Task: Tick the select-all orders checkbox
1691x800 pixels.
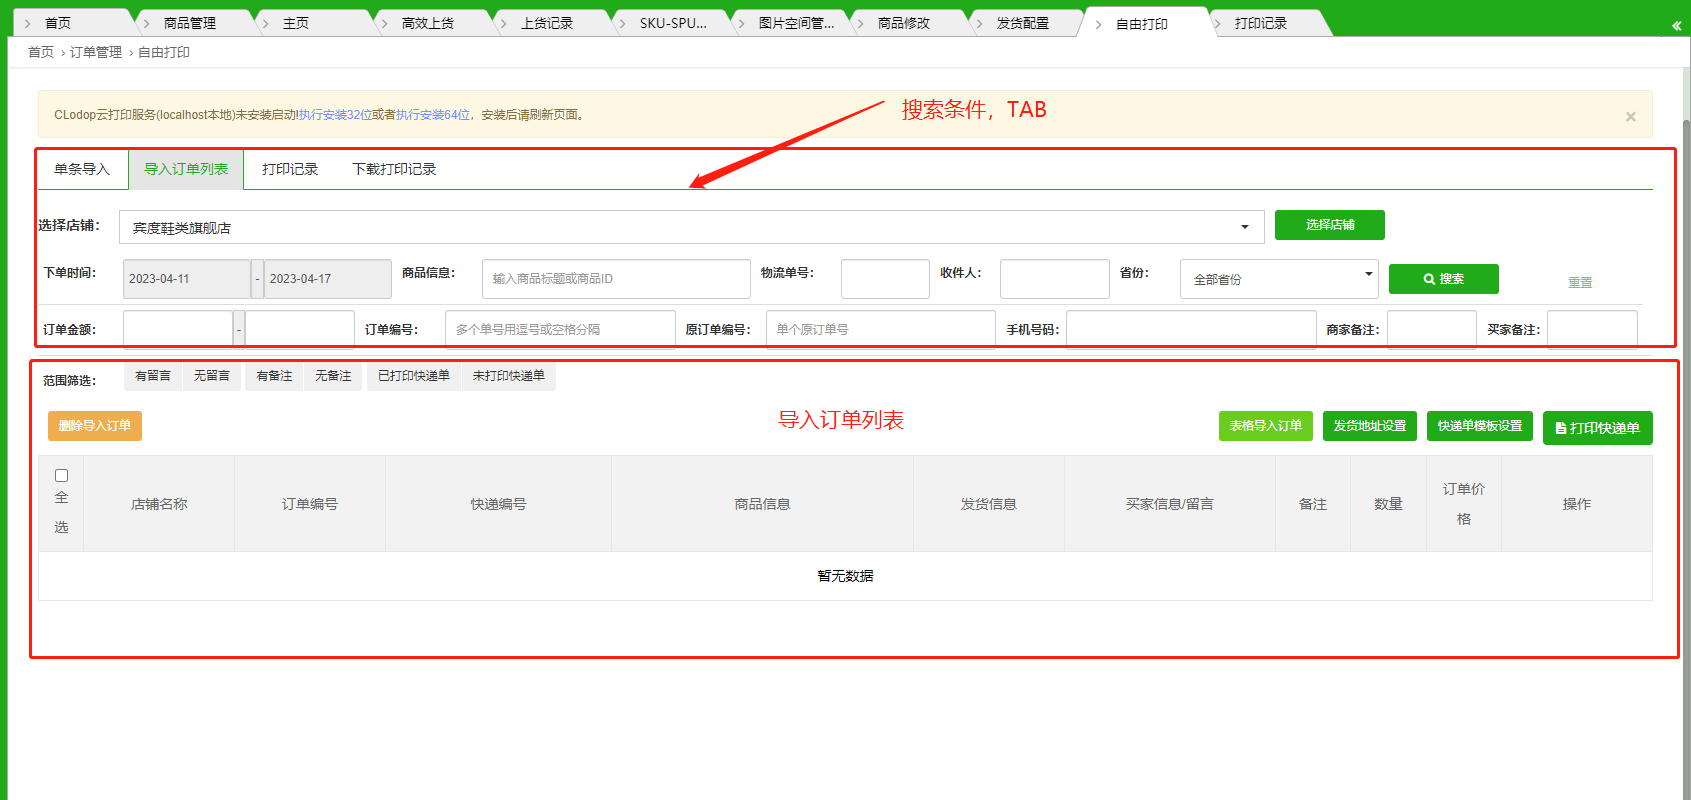Action: click(61, 476)
